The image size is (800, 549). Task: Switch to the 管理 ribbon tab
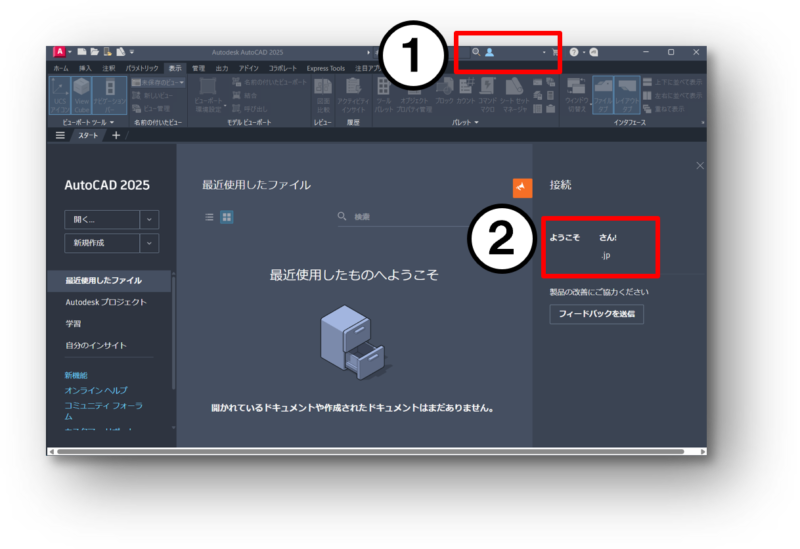198,68
